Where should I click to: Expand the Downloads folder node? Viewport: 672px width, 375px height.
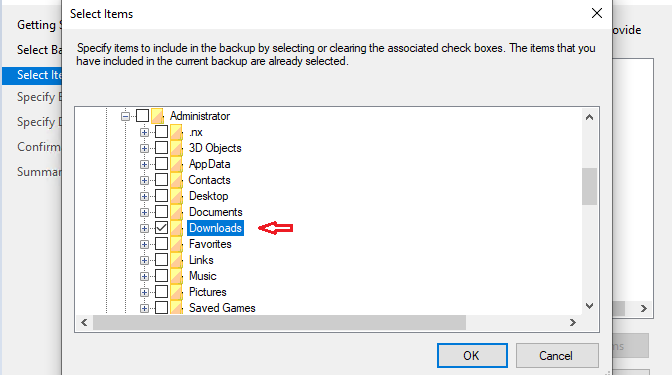(144, 228)
